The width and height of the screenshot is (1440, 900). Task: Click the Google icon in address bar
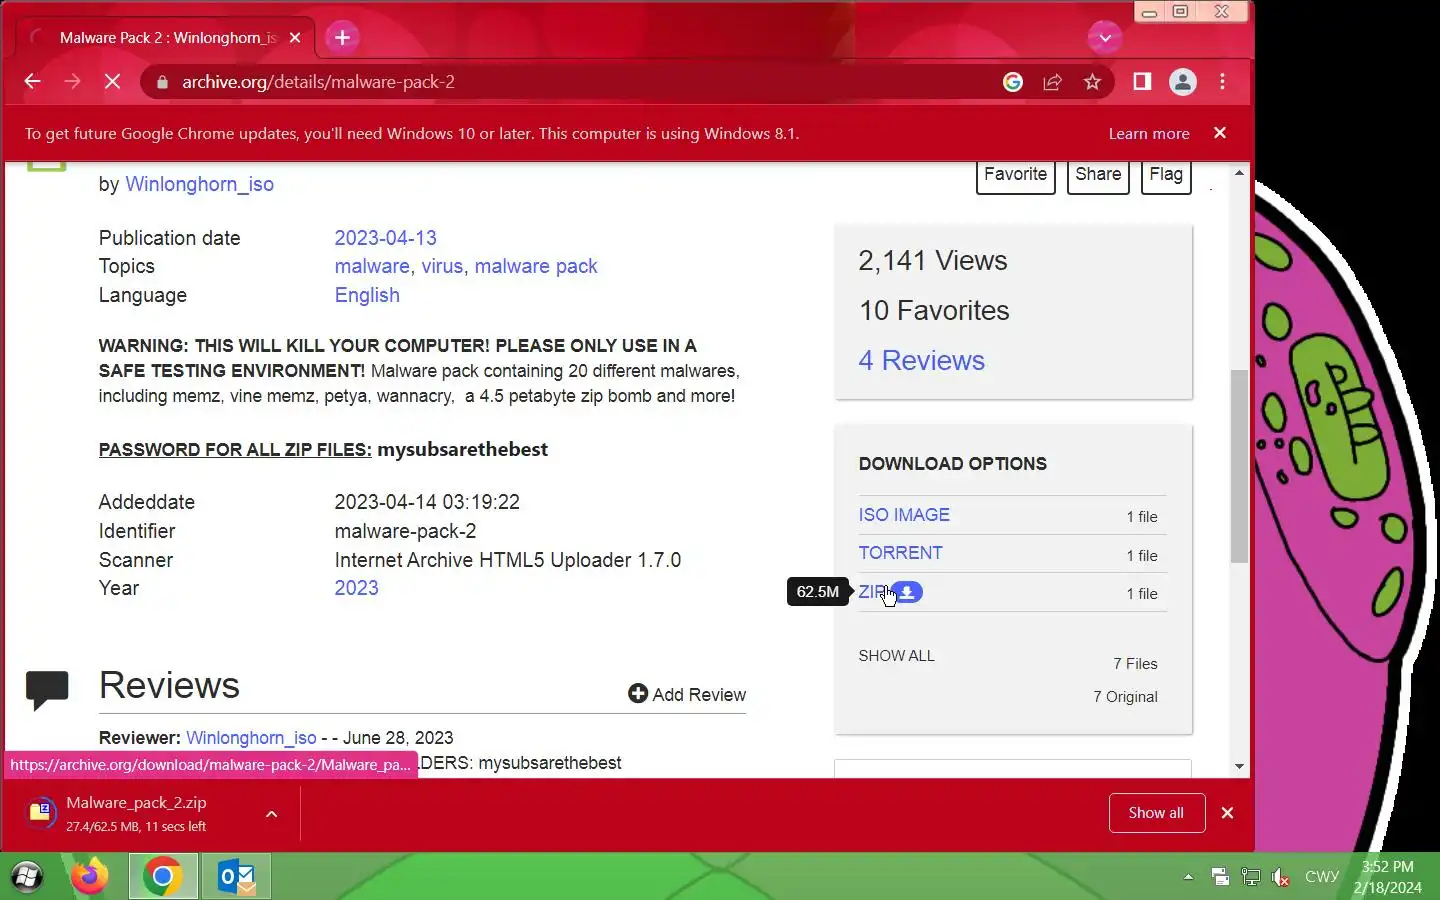1013,82
